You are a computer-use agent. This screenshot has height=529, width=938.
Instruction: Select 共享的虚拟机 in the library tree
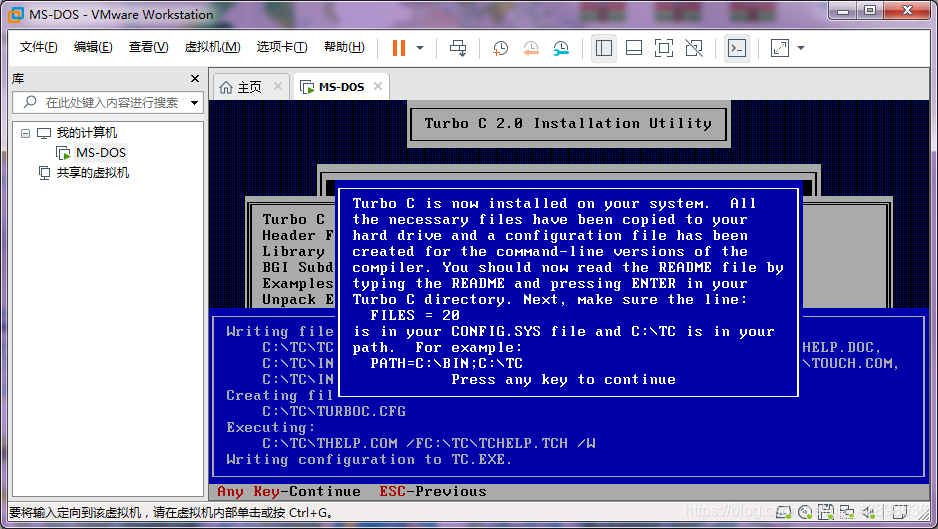pos(93,173)
